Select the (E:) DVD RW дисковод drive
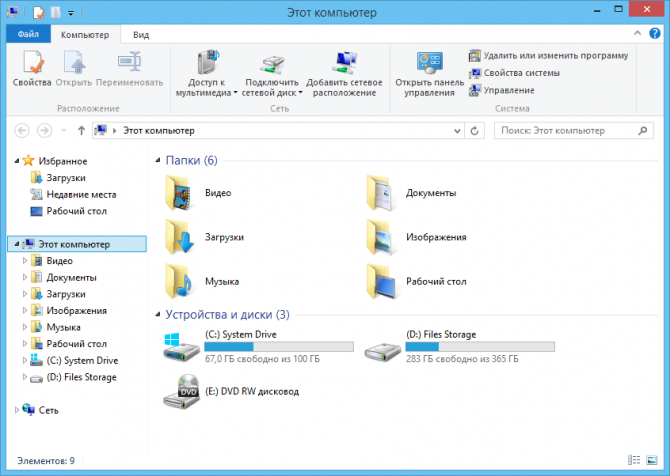The image size is (670, 476). point(181,391)
